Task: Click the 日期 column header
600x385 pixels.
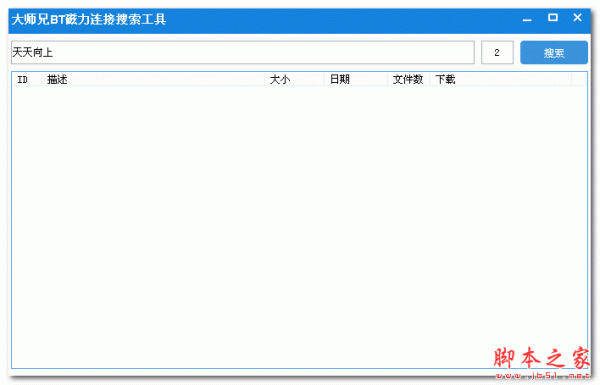Action: (356, 79)
